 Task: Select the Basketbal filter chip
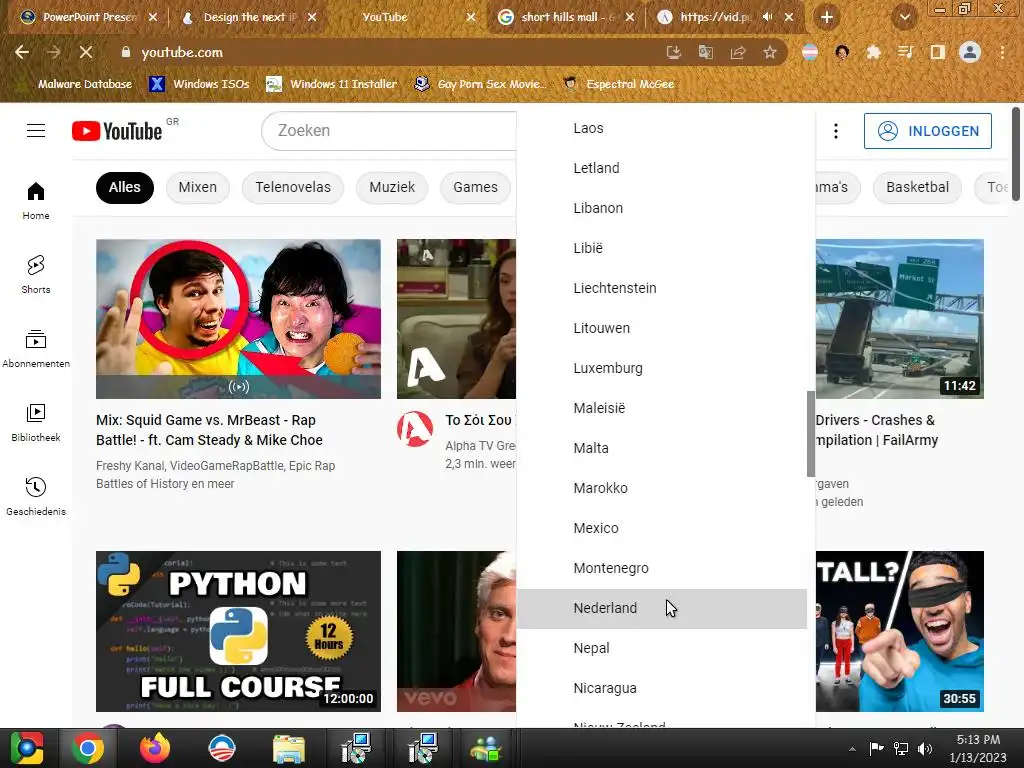click(918, 187)
